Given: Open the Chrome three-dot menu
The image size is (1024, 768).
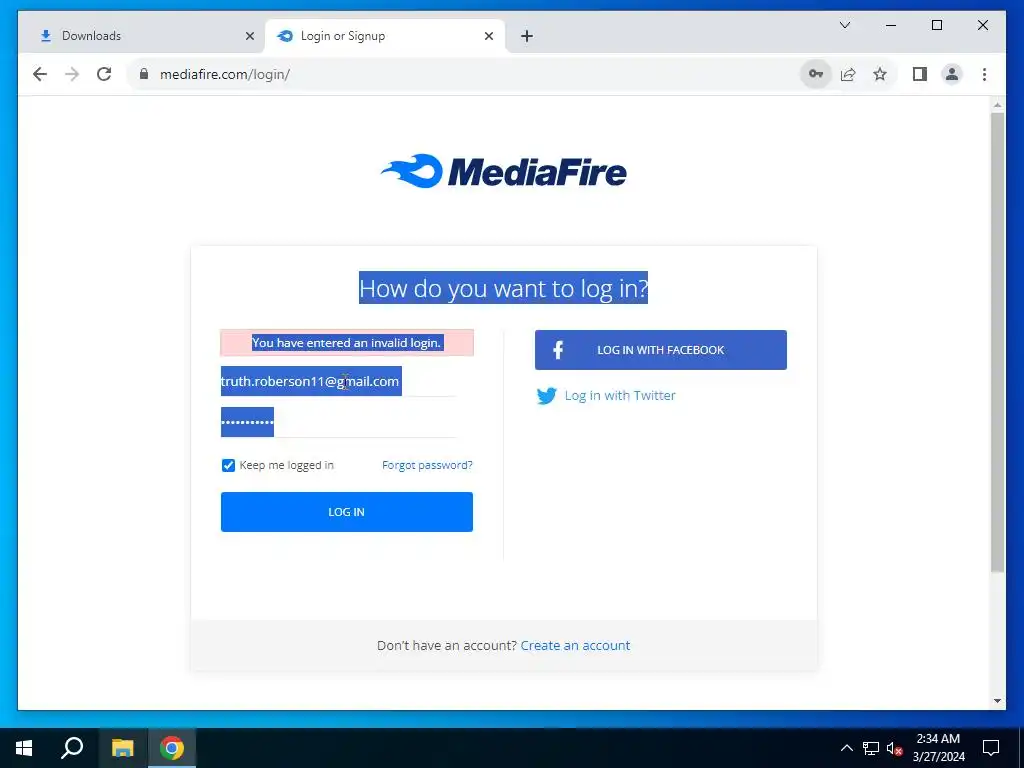Looking at the screenshot, I should (x=984, y=74).
